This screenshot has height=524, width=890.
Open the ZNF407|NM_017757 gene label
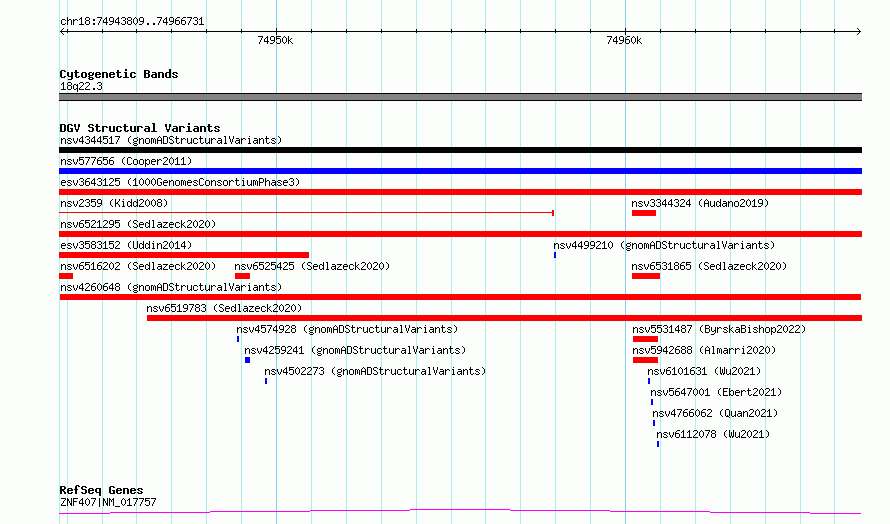pyautogui.click(x=108, y=502)
